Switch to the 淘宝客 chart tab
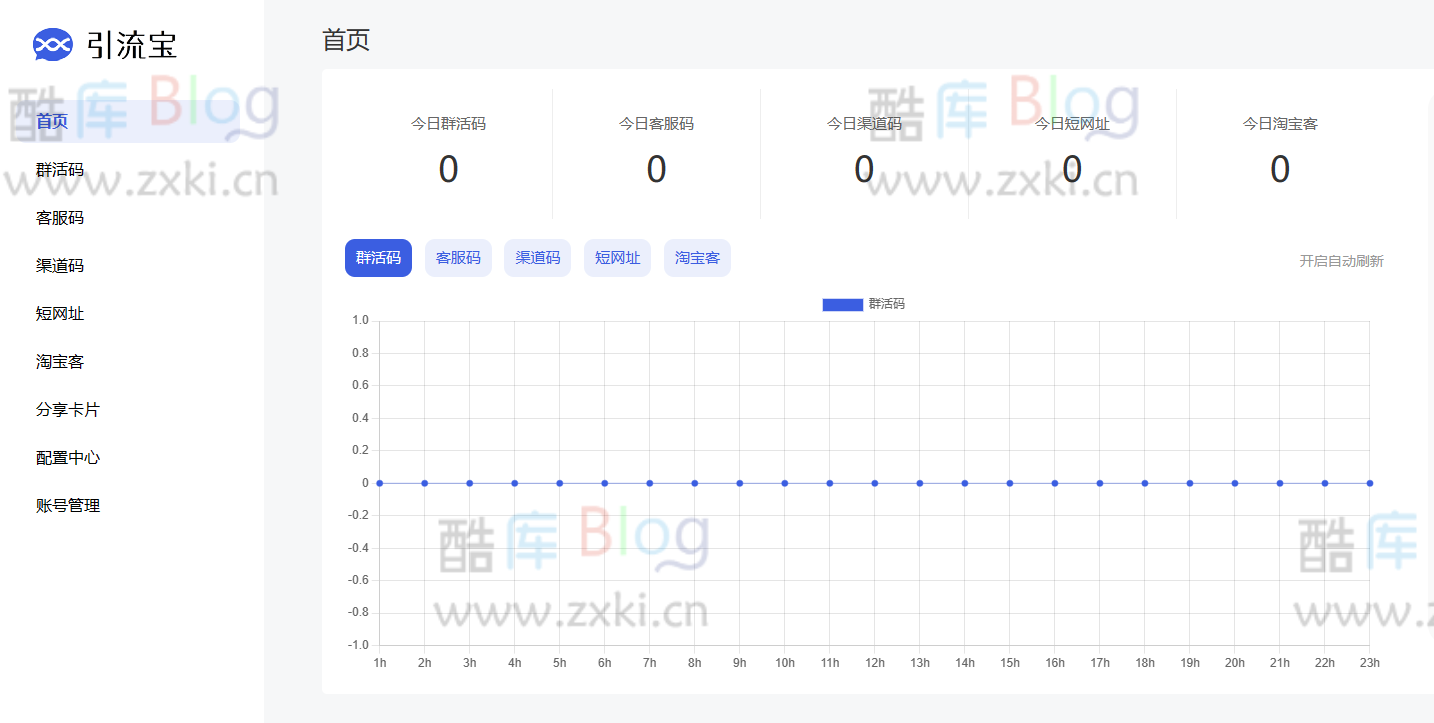The height and width of the screenshot is (723, 1434). pyautogui.click(x=696, y=257)
